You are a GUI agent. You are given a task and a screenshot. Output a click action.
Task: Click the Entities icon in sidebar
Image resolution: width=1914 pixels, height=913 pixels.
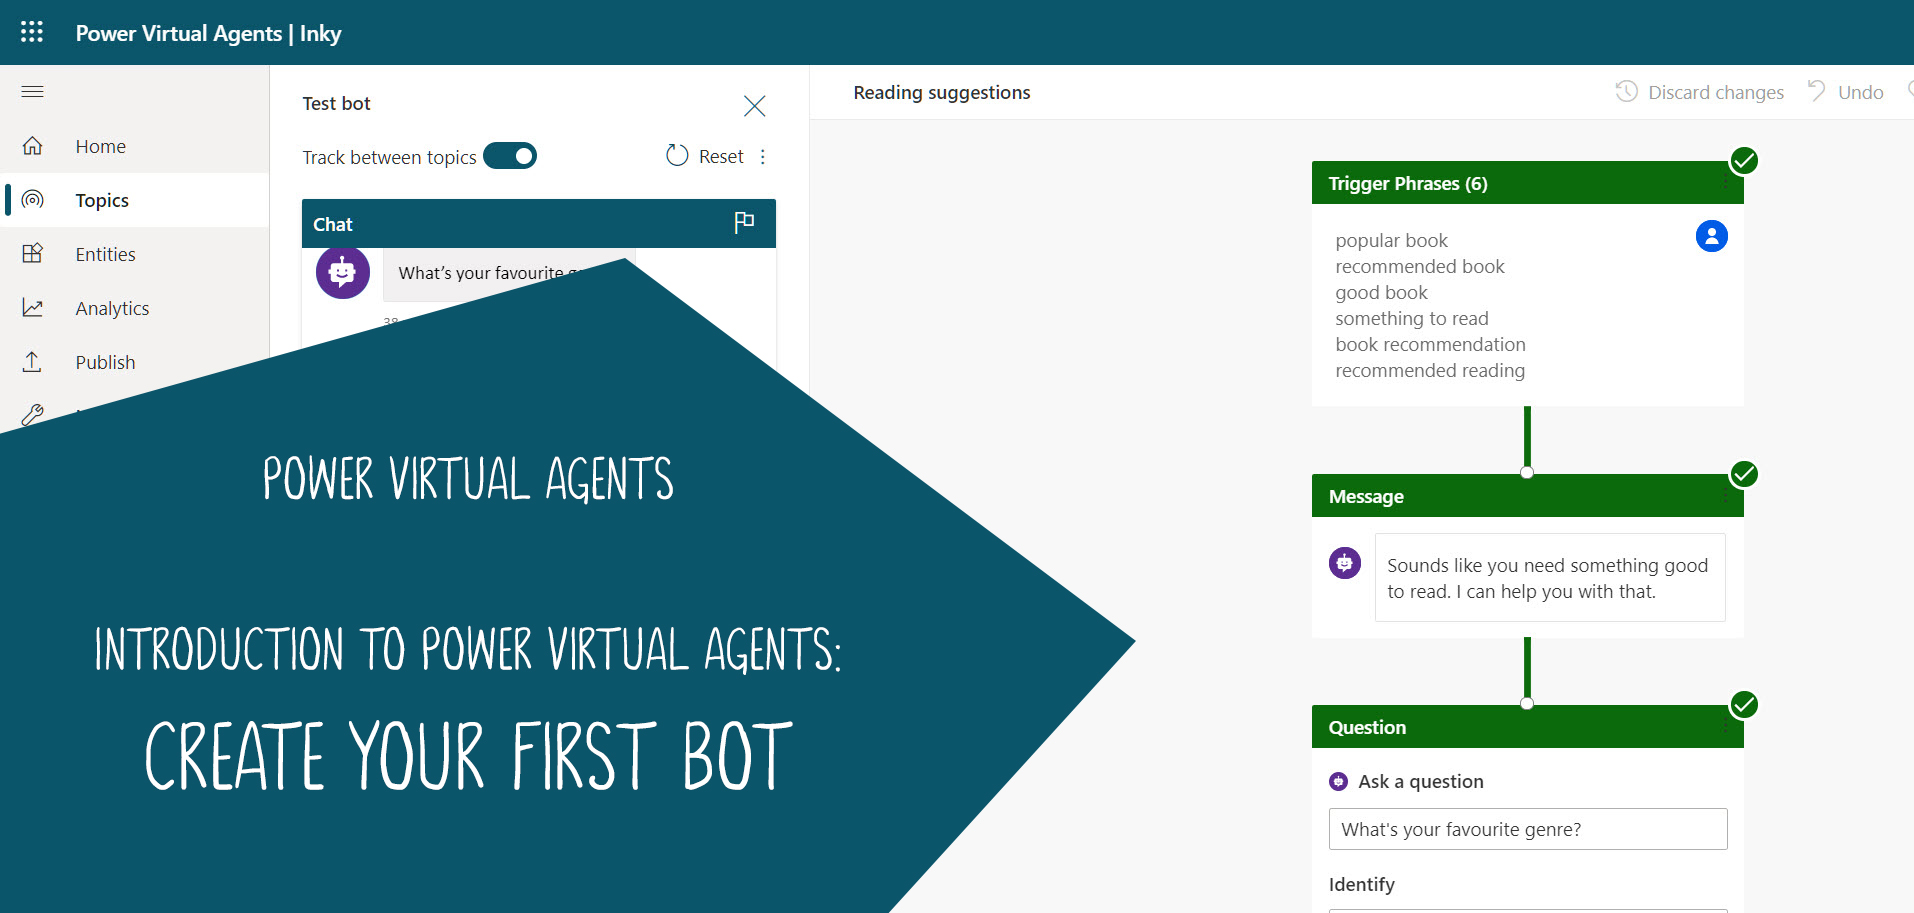(32, 254)
